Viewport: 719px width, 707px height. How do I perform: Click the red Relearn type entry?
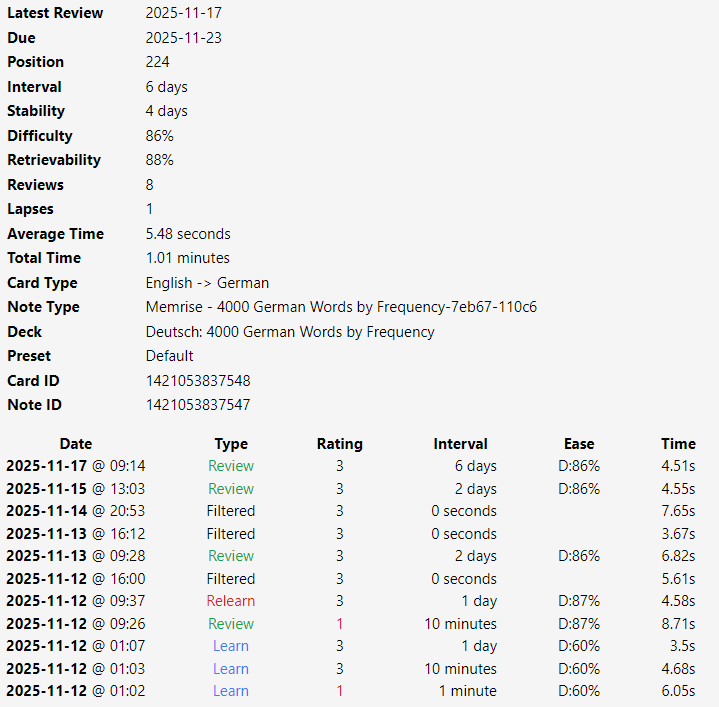[x=231, y=601]
